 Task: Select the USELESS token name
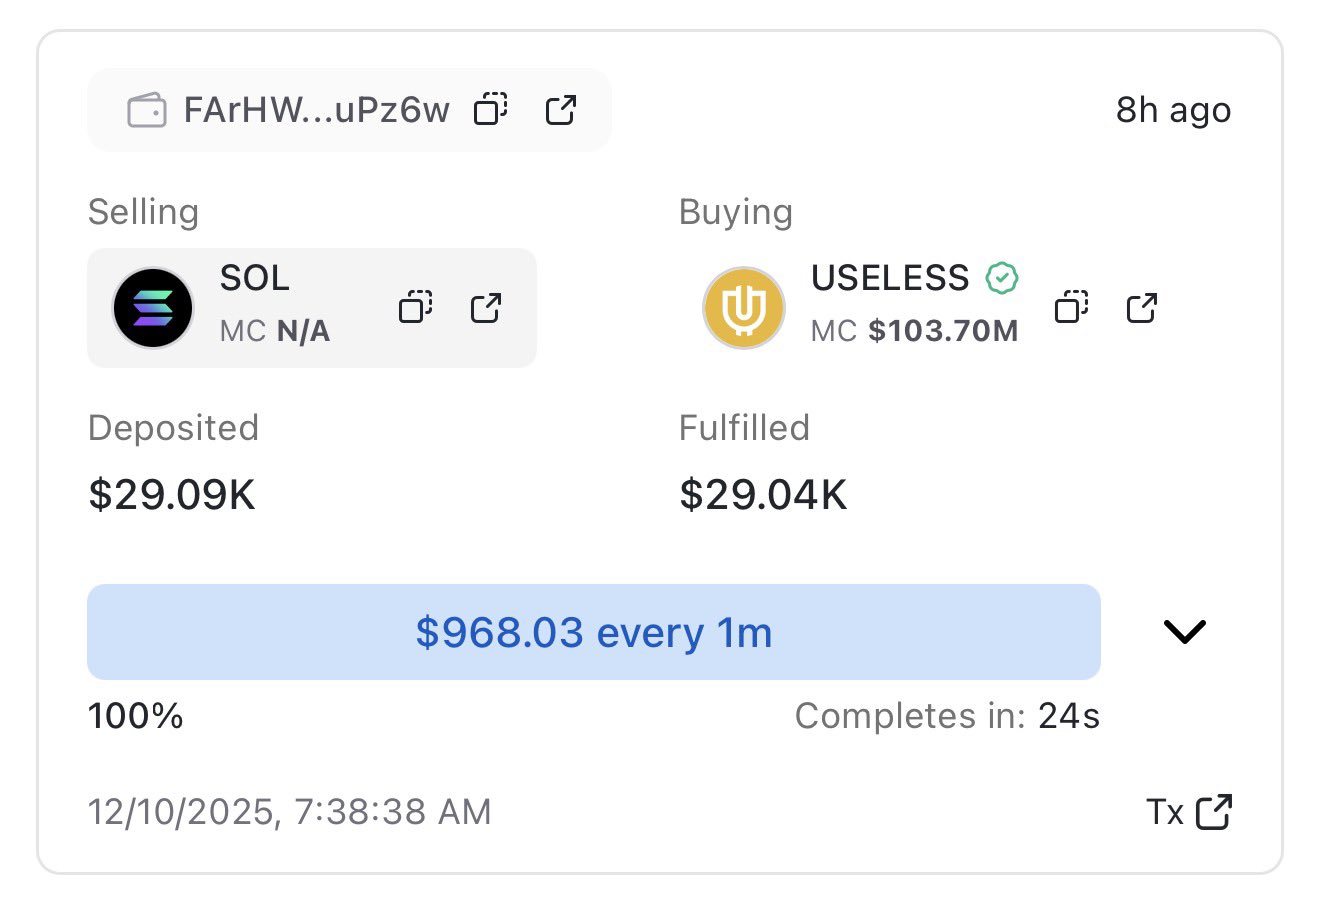890,278
